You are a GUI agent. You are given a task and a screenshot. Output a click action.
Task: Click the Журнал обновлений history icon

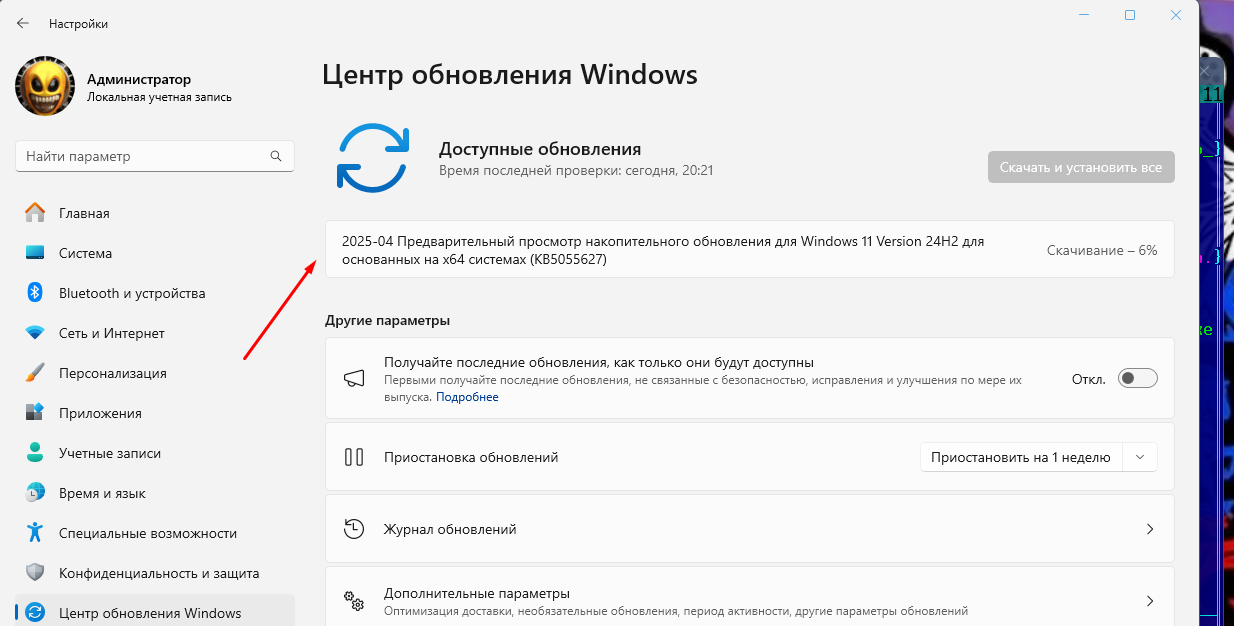point(354,529)
